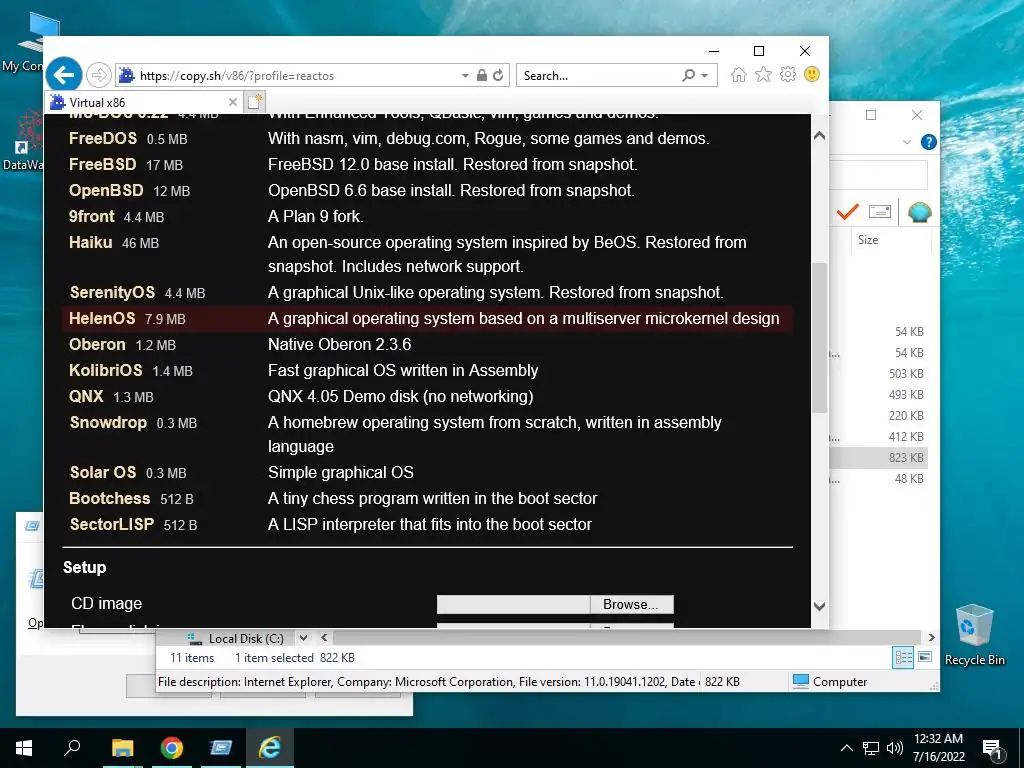Viewport: 1024px width, 768px height.
Task: Open taskbar search magnifier
Action: (x=72, y=747)
